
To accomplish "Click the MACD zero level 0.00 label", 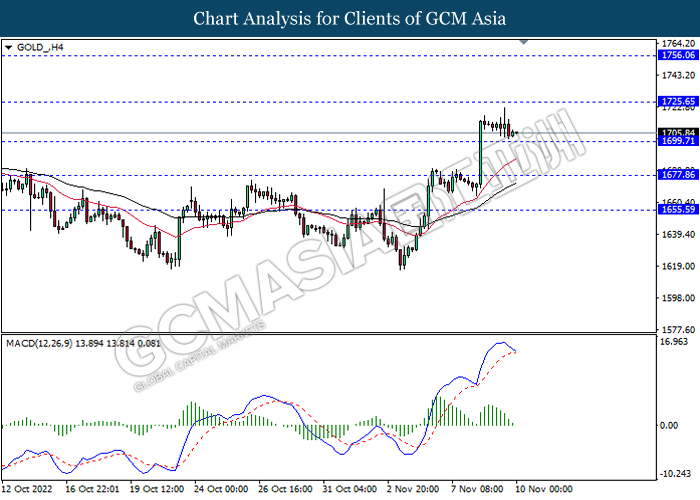I will 669,425.
